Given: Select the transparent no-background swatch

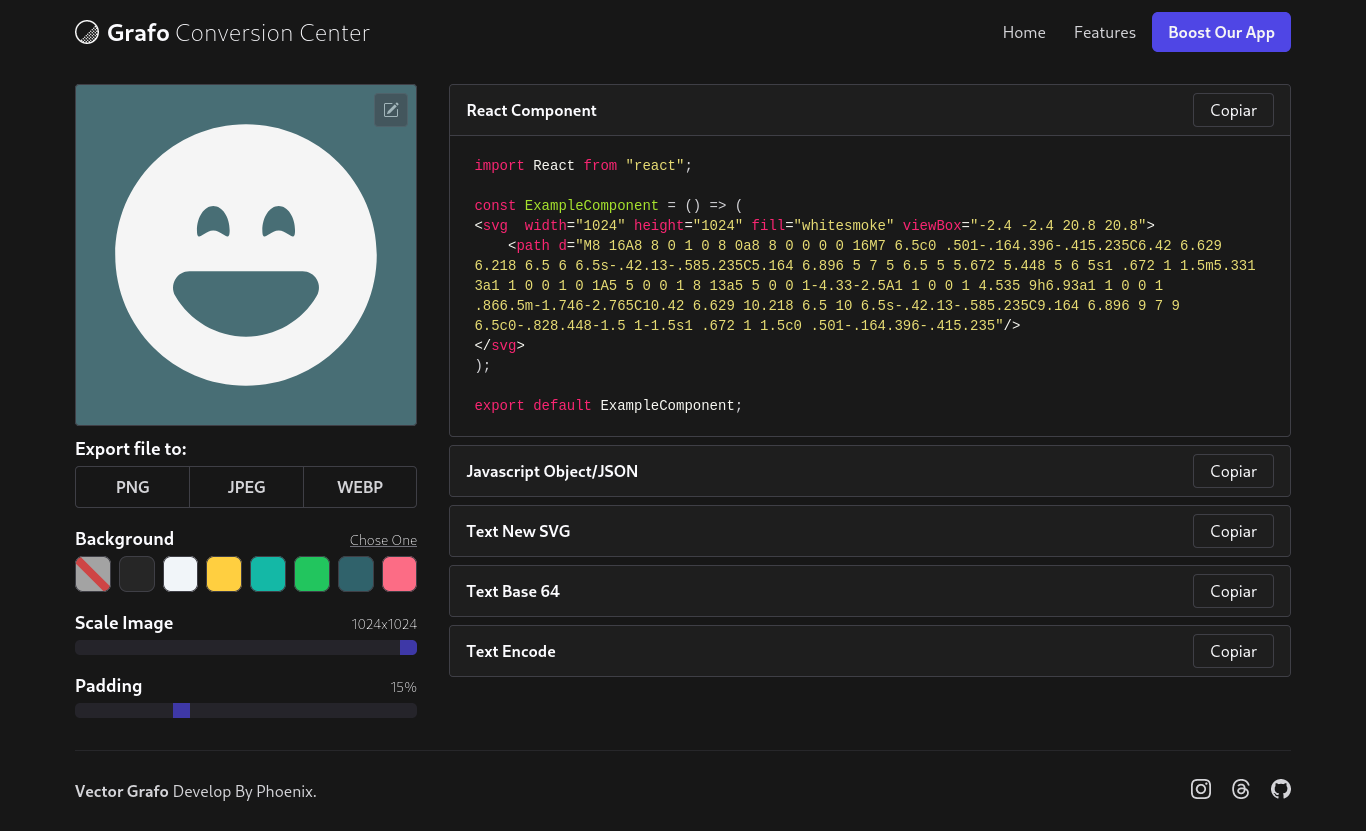Looking at the screenshot, I should click(x=93, y=574).
